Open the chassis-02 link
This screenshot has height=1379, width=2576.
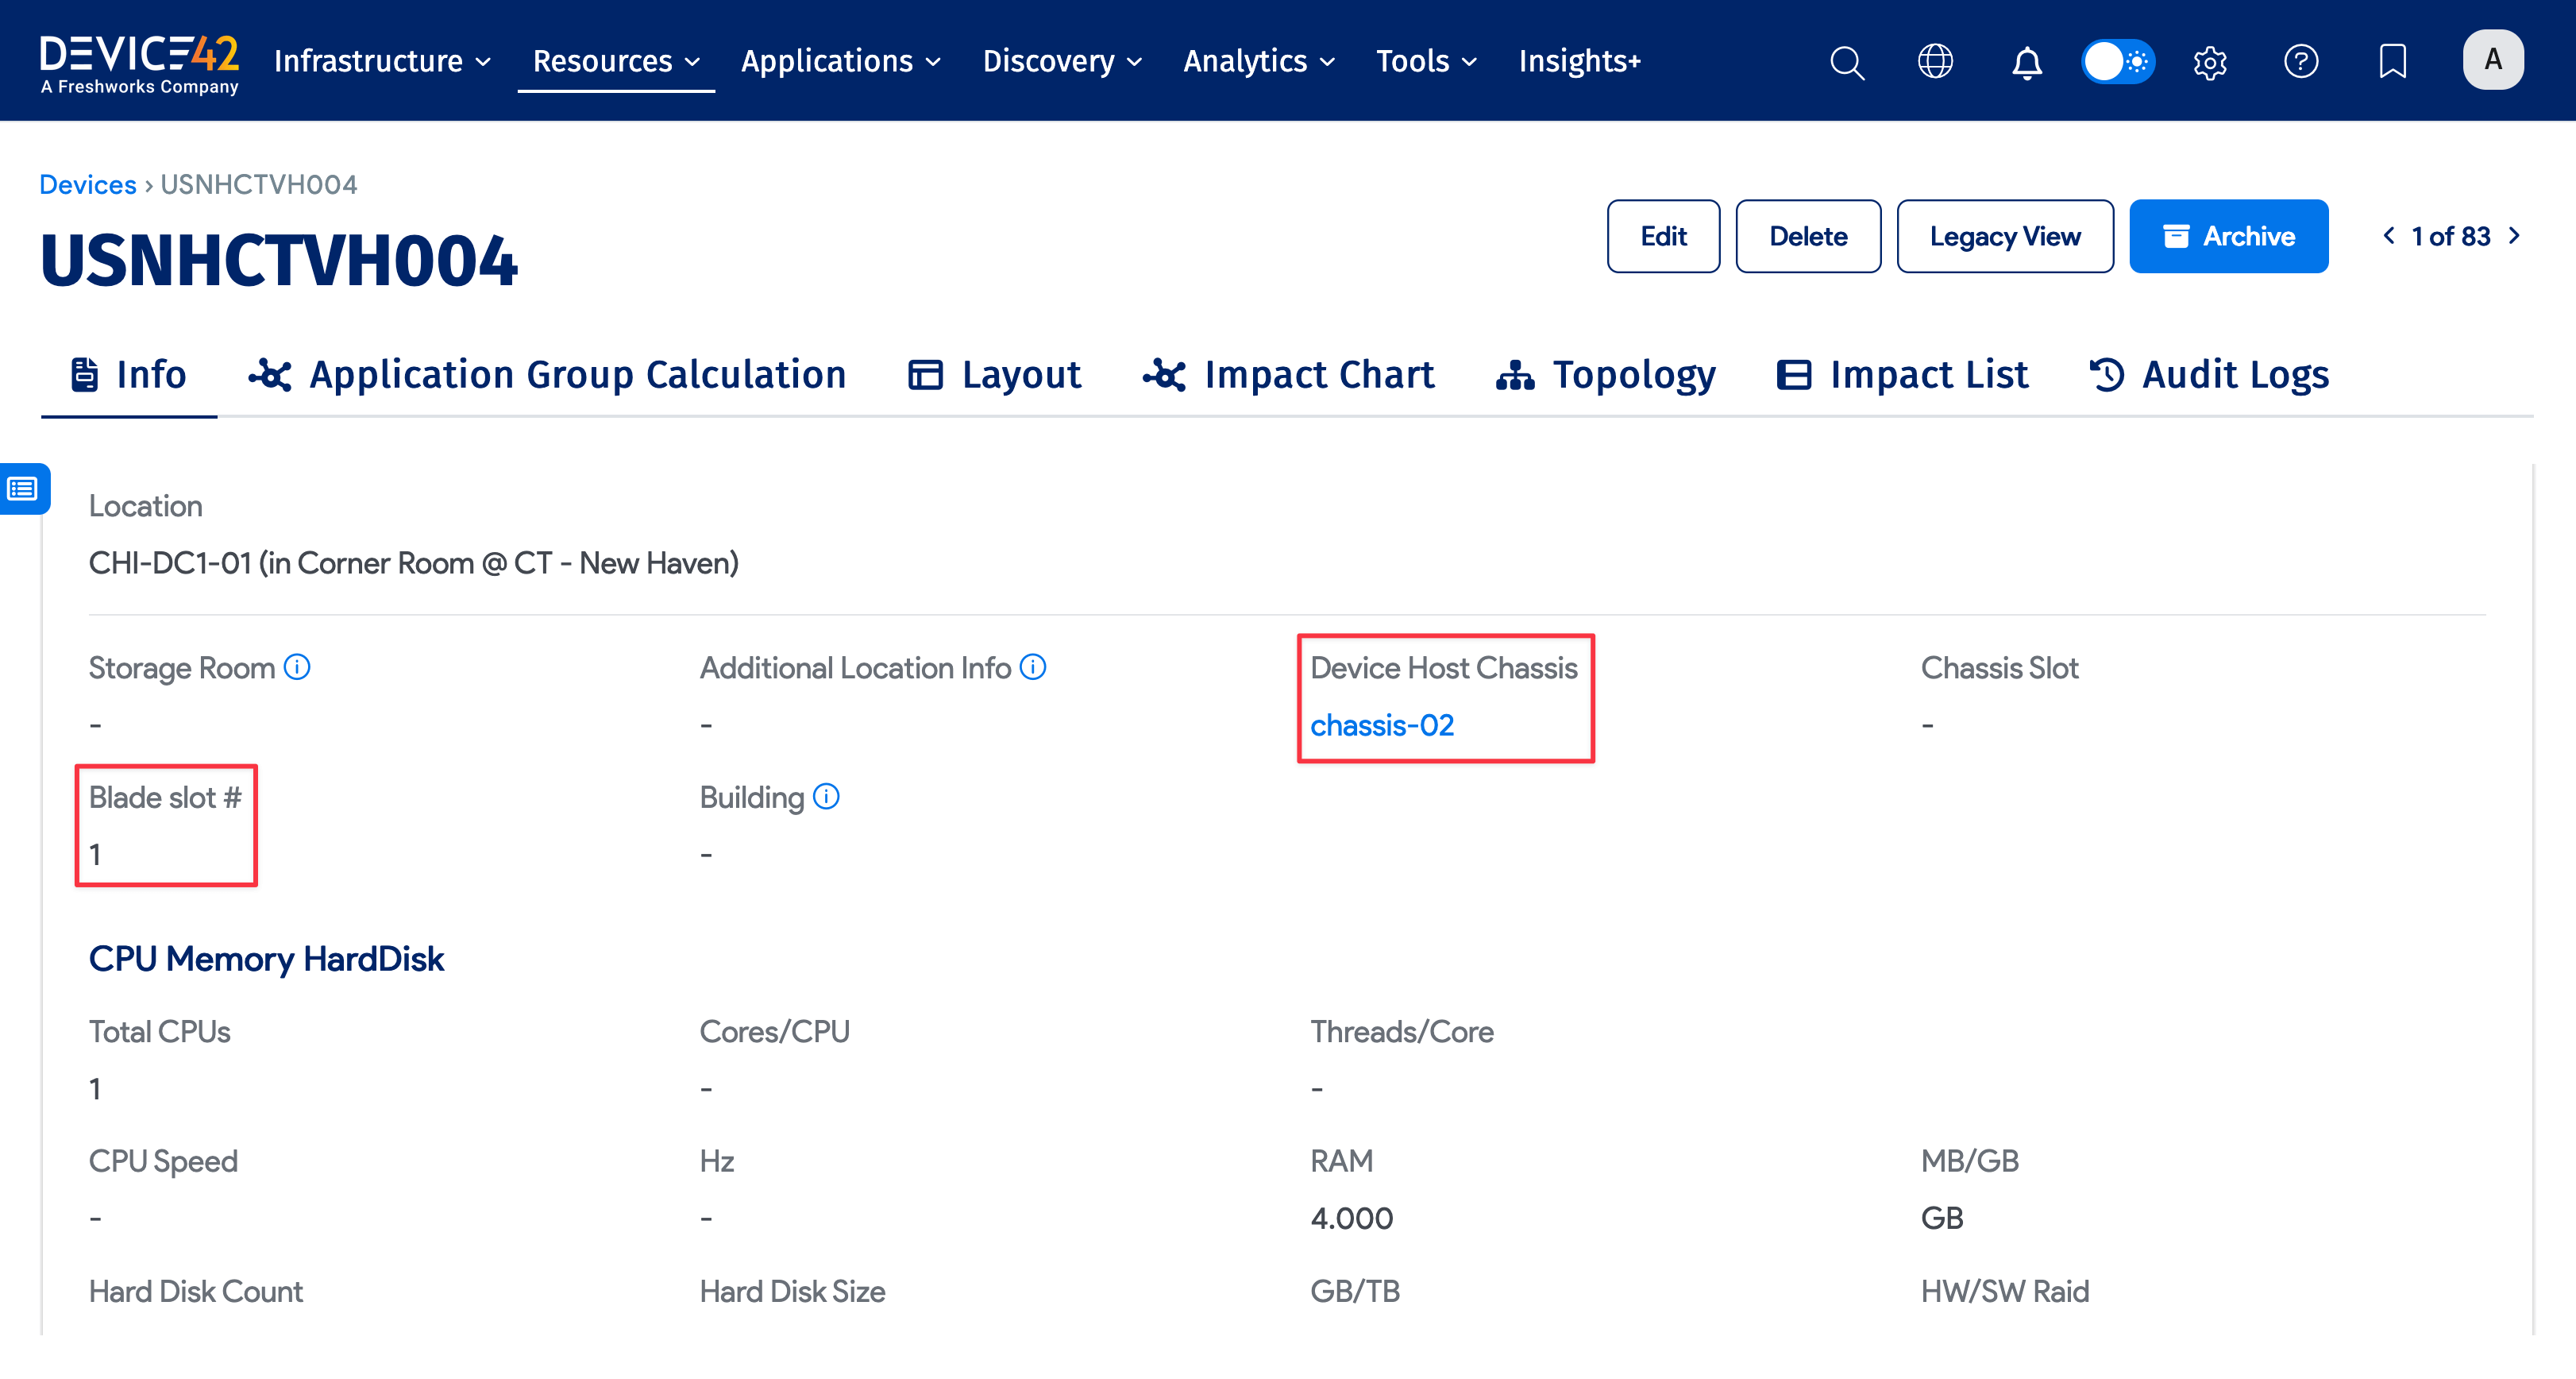coord(1381,725)
